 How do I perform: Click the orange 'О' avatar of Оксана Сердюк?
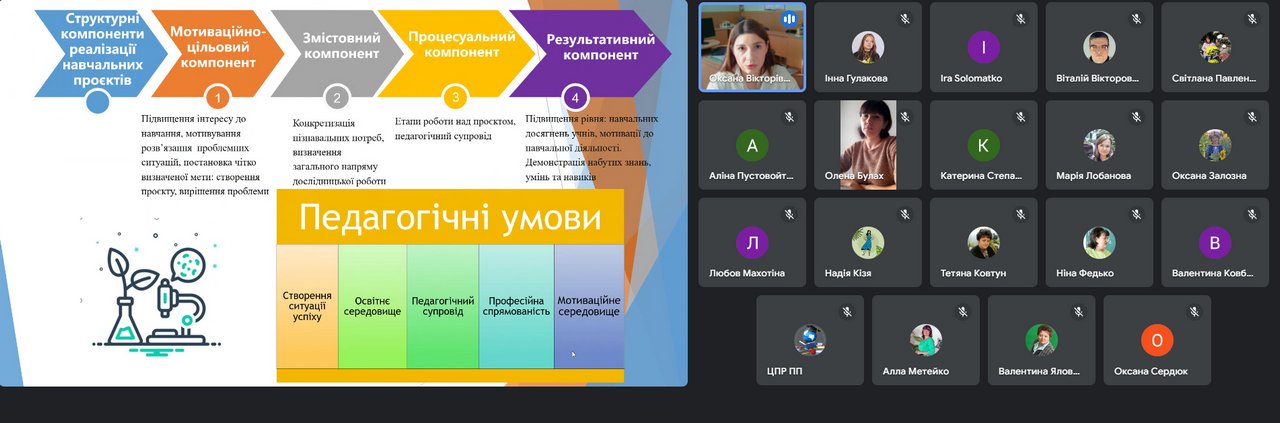pos(1158,341)
